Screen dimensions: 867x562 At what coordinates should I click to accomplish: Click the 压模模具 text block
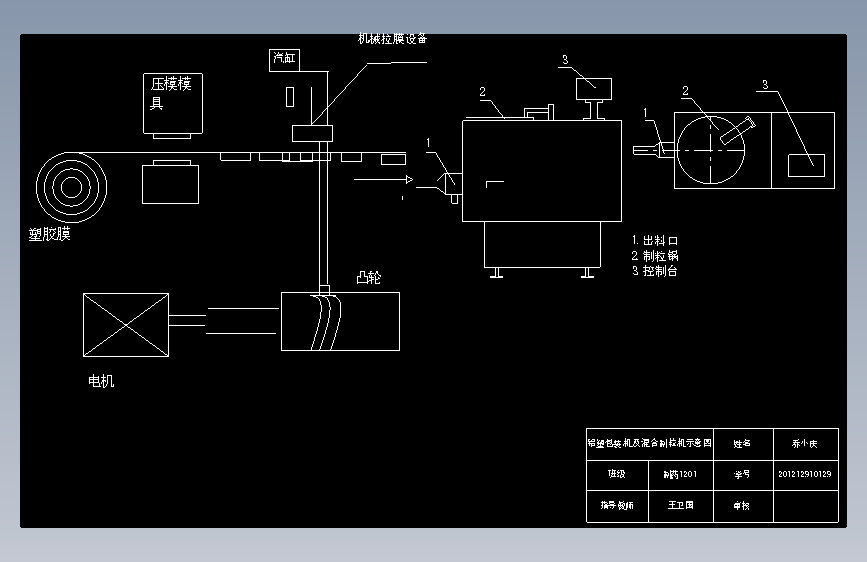[x=171, y=93]
